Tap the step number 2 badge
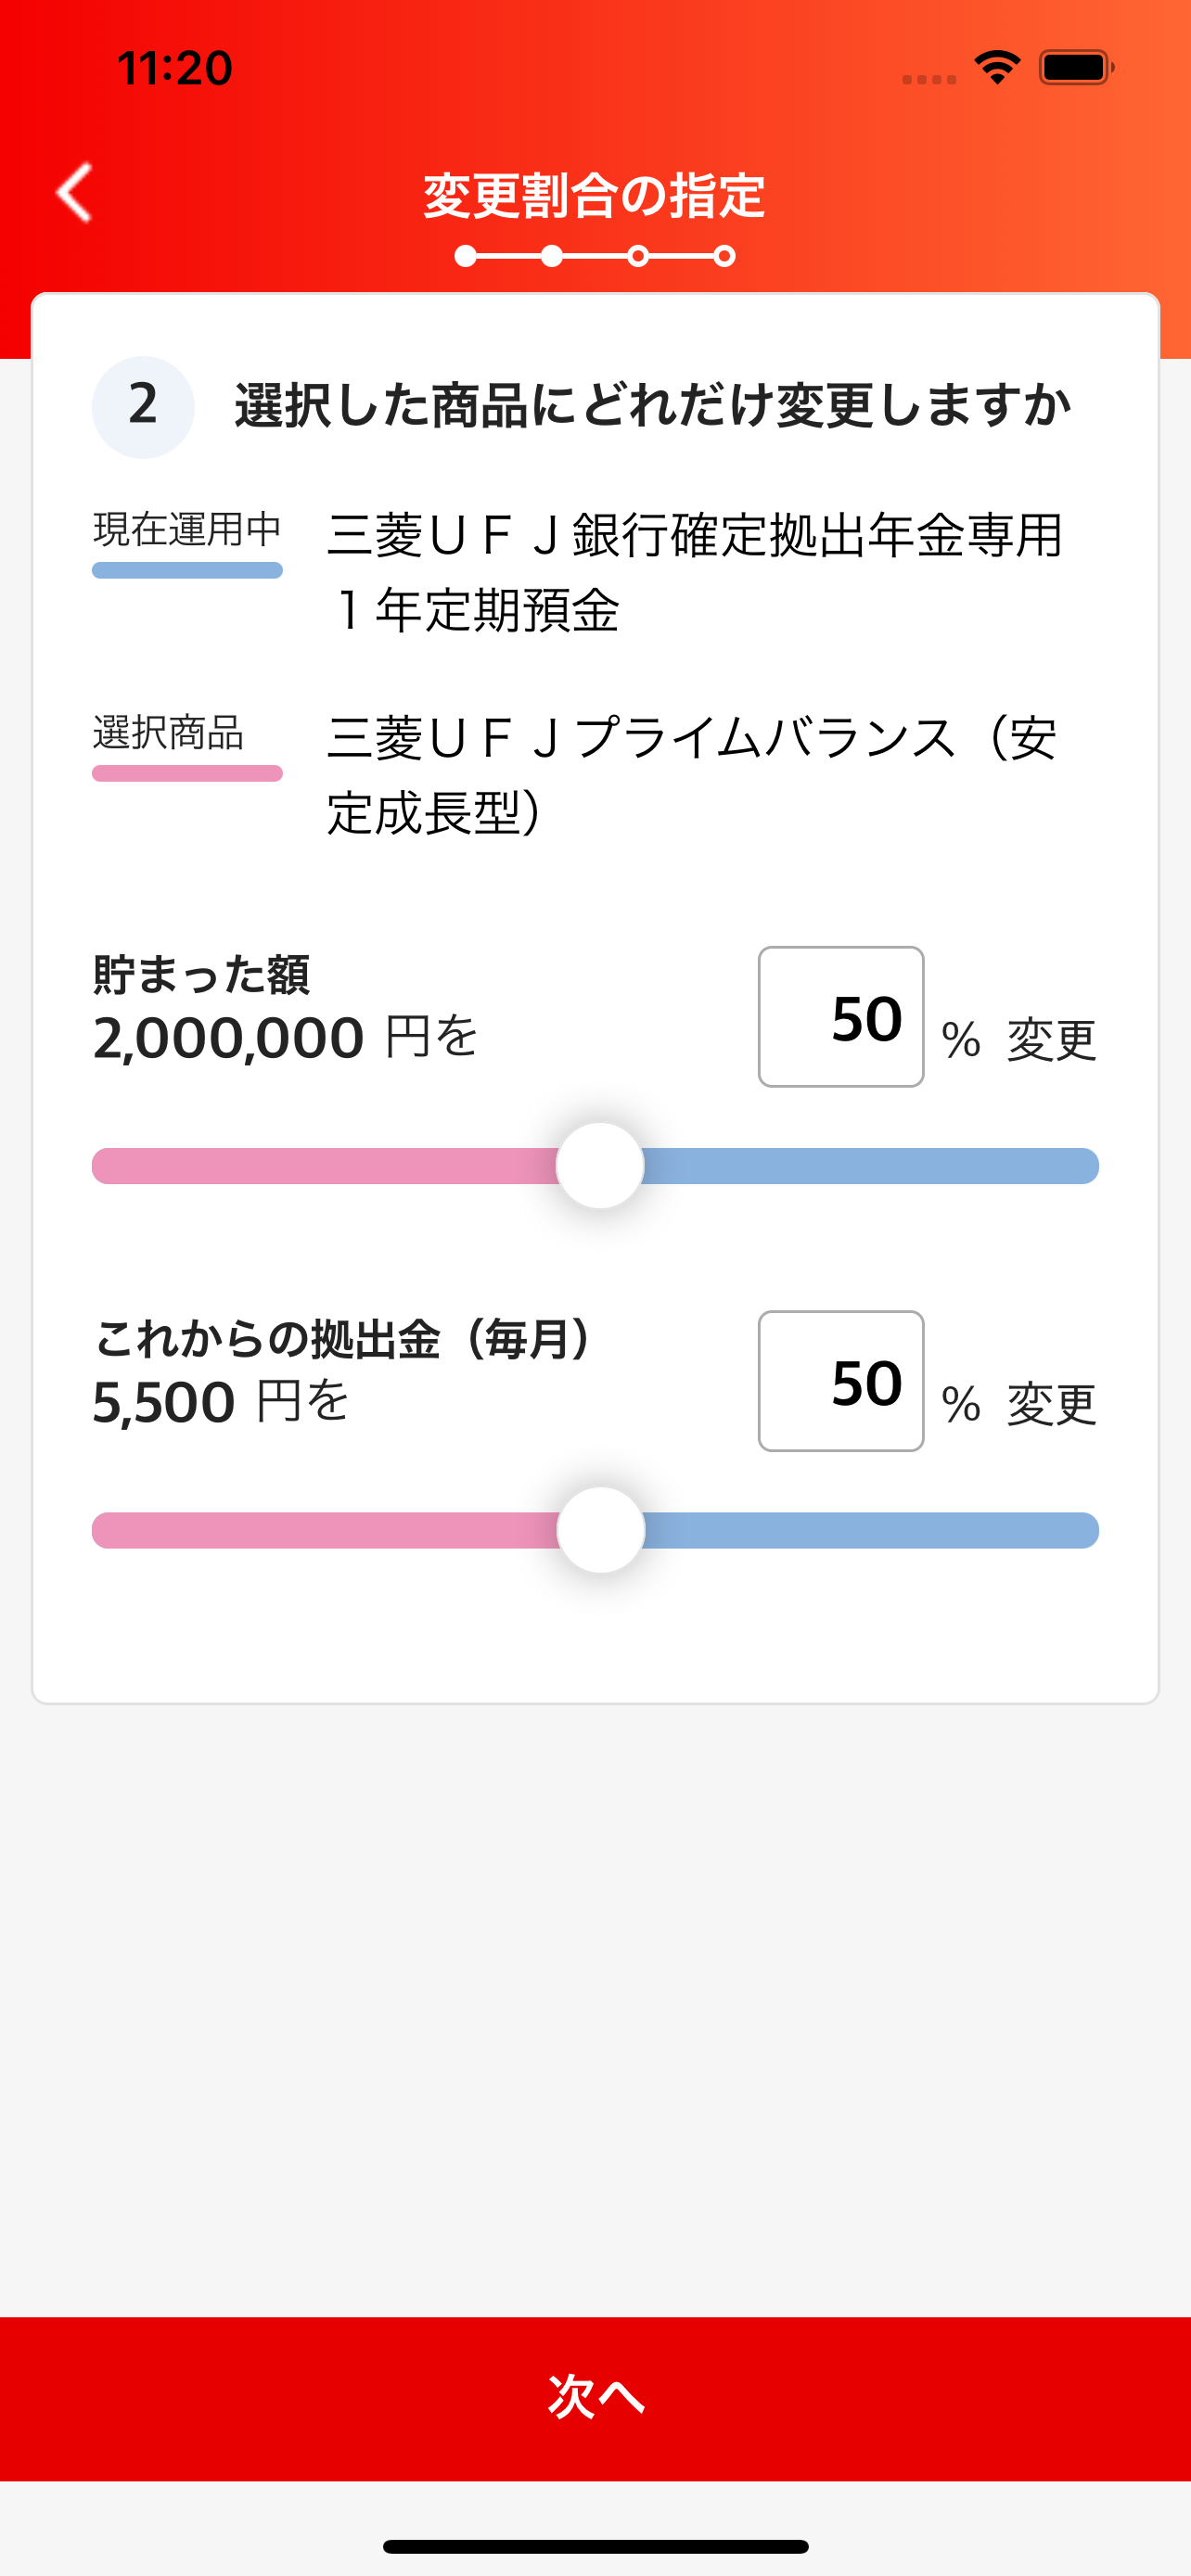This screenshot has height=2576, width=1191. (143, 406)
